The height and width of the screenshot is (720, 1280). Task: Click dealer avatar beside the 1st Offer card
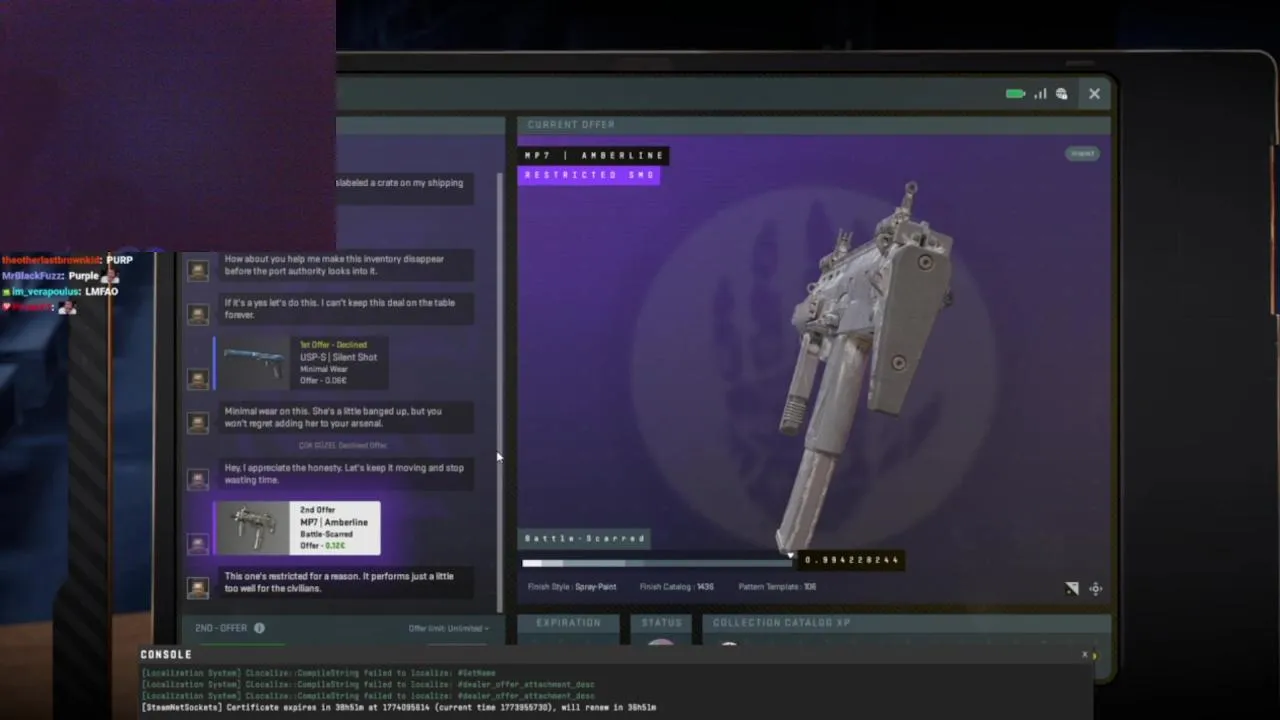point(198,379)
